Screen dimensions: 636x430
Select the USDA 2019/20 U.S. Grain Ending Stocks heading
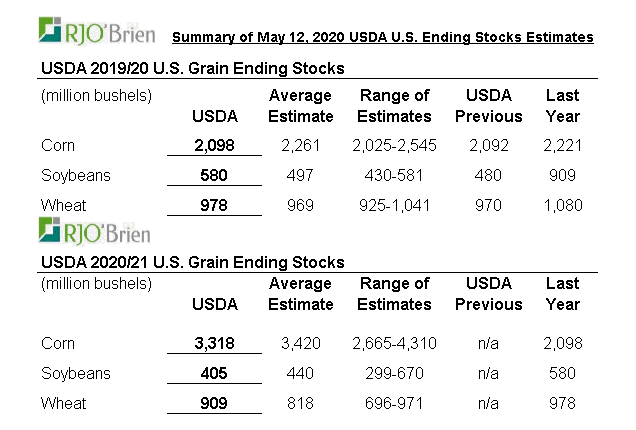pos(191,69)
